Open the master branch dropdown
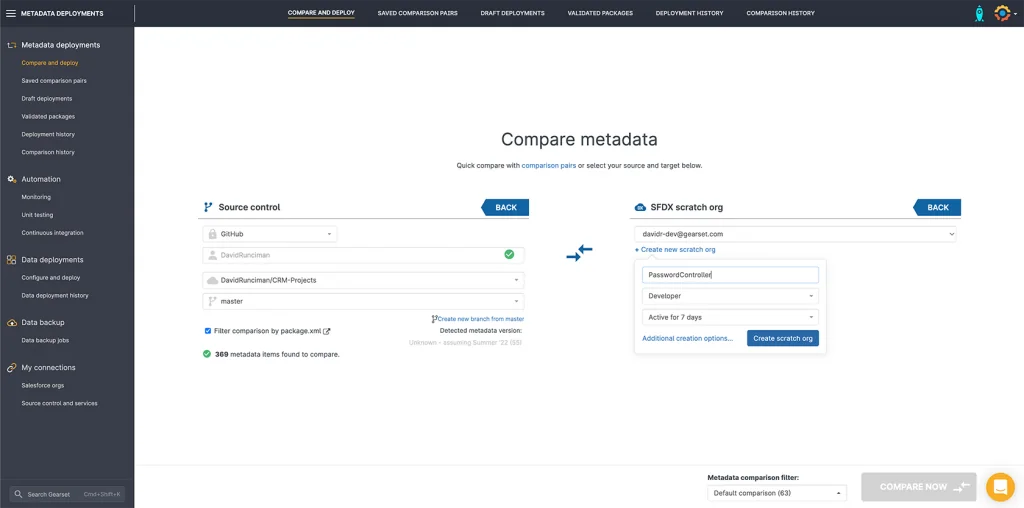 [x=363, y=301]
